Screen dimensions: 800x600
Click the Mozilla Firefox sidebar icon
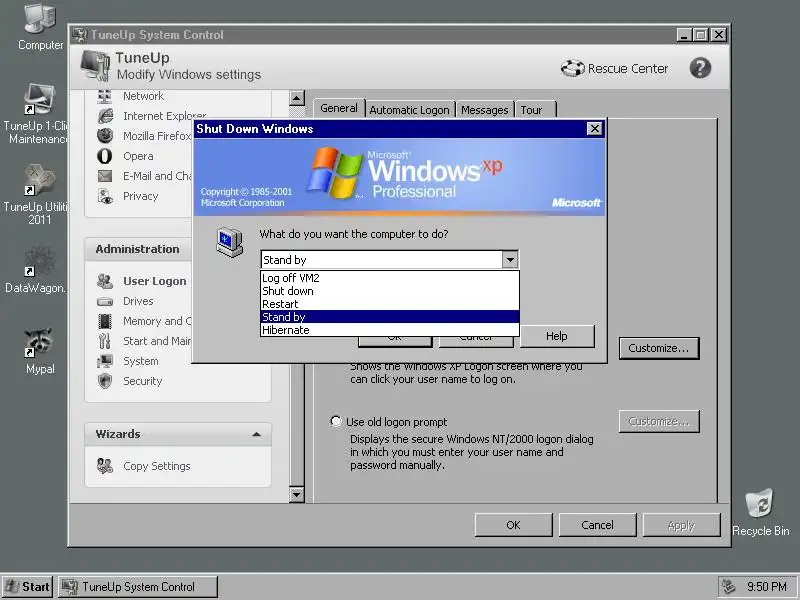105,136
